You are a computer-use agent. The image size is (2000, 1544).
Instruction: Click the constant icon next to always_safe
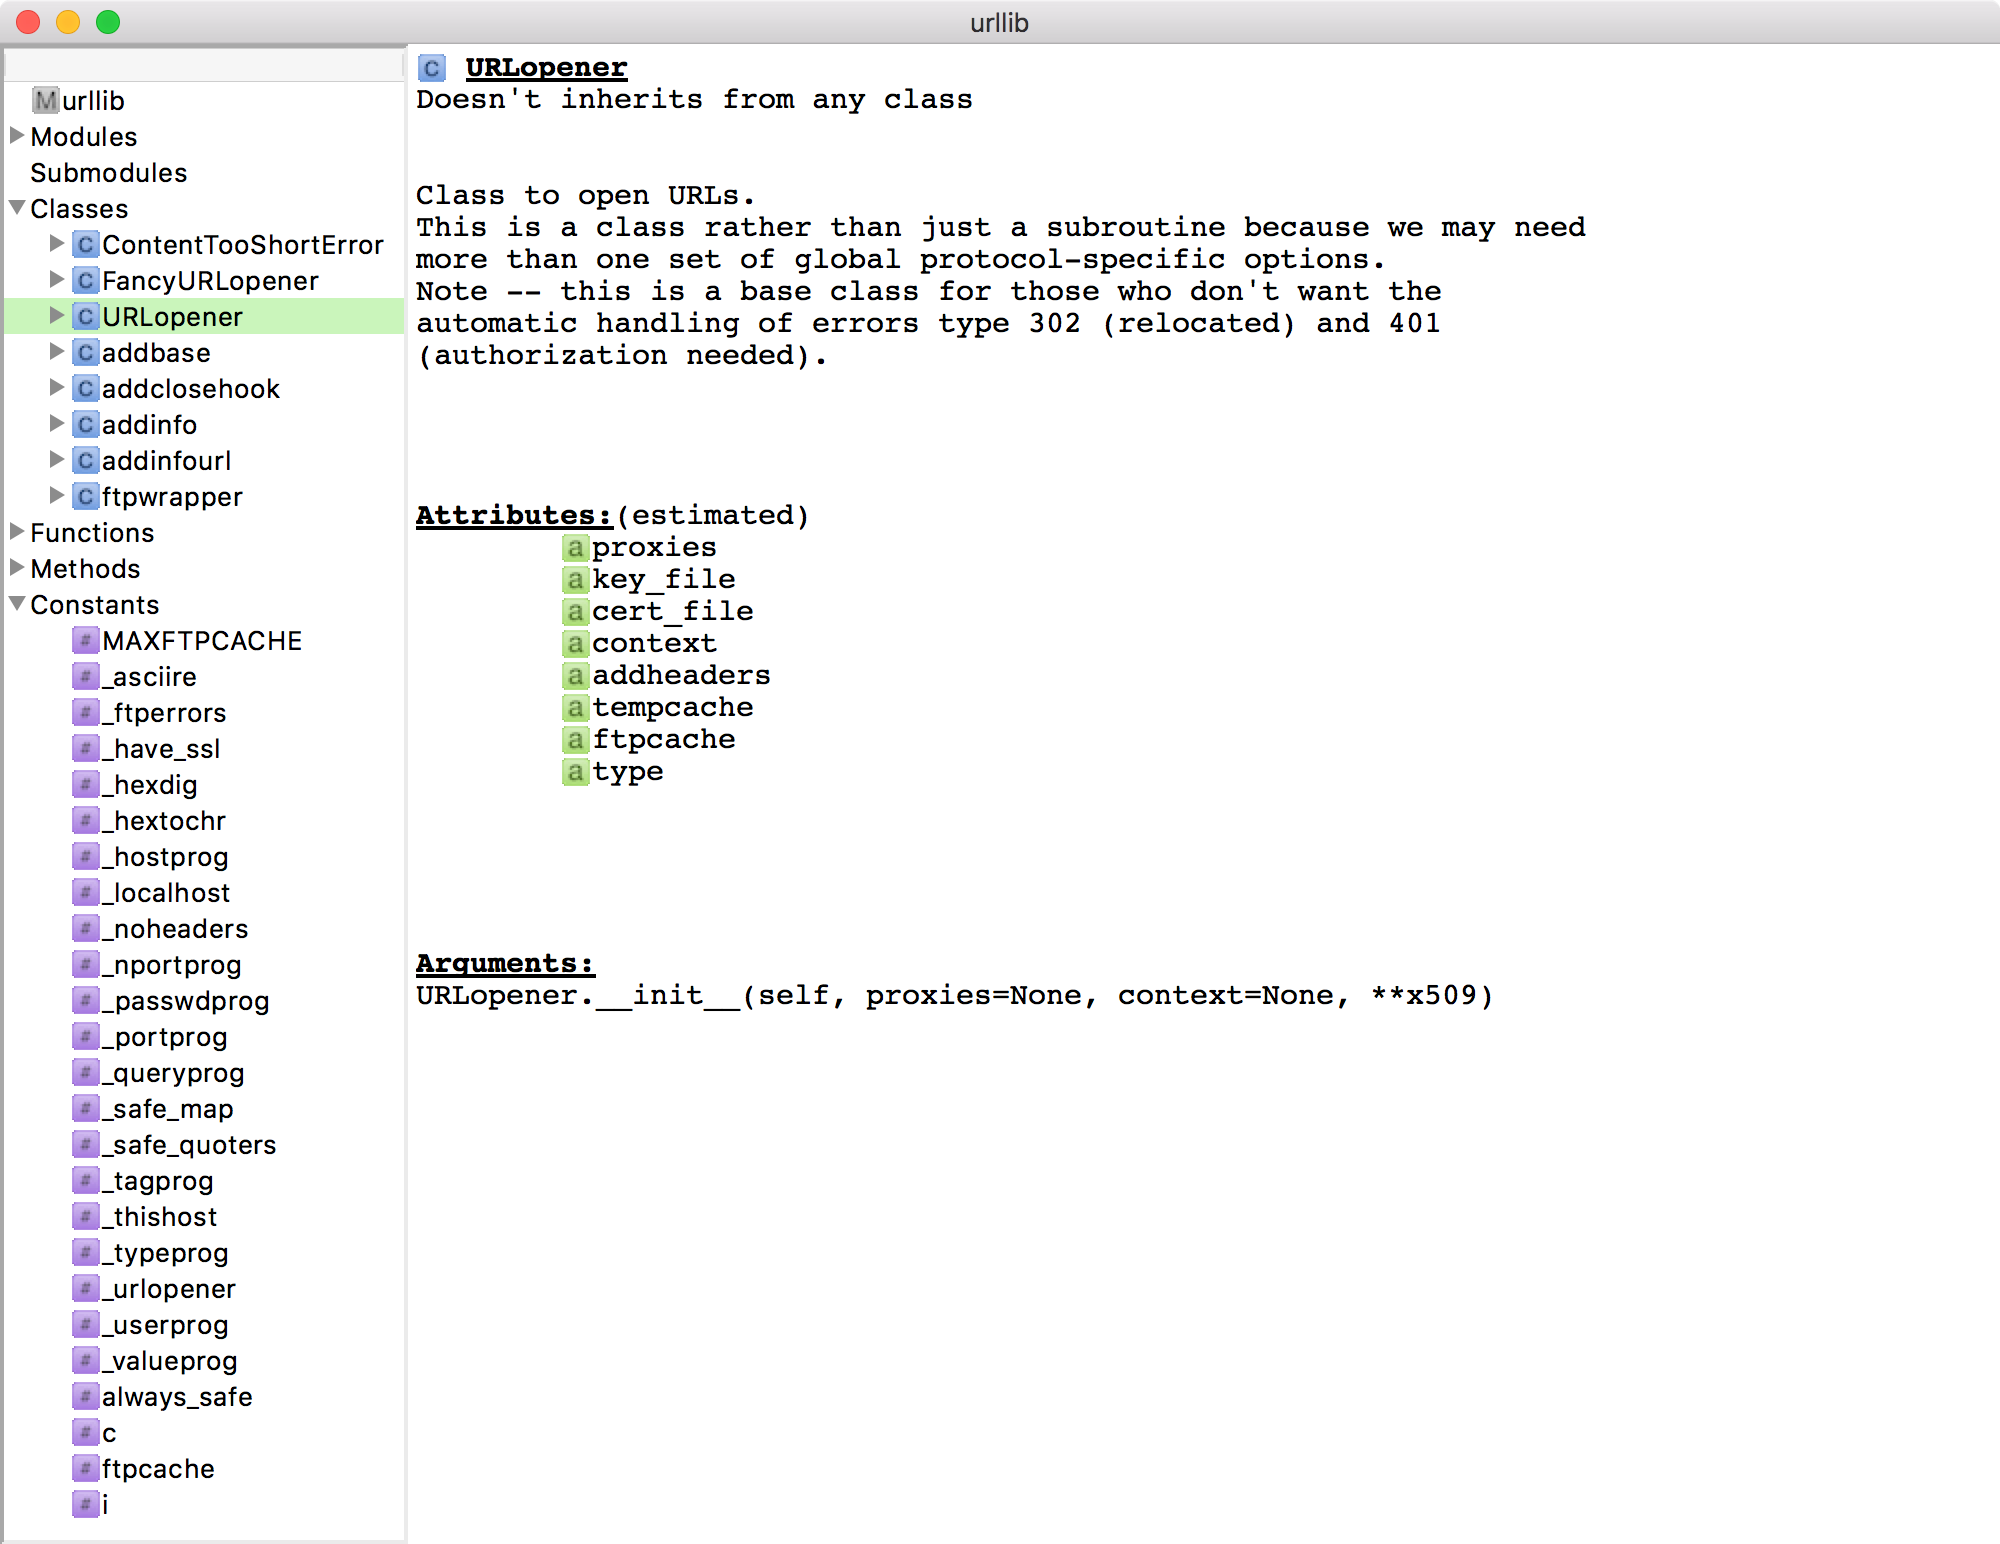pyautogui.click(x=85, y=1397)
